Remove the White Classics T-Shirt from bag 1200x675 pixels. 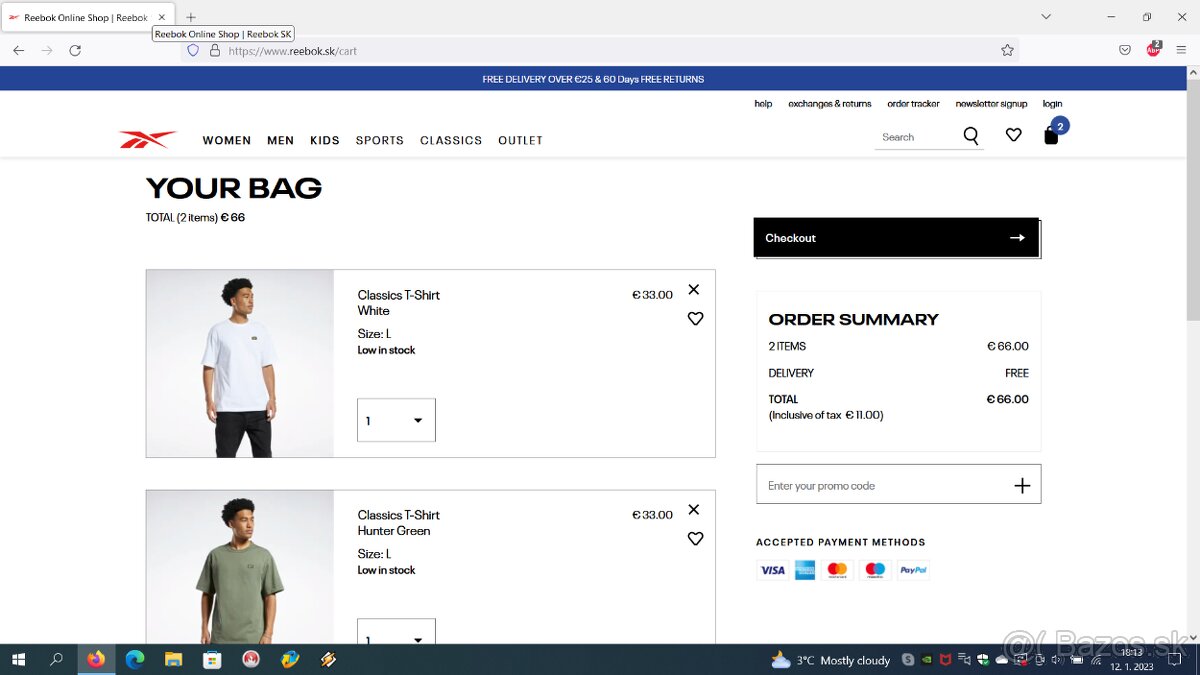(x=694, y=290)
